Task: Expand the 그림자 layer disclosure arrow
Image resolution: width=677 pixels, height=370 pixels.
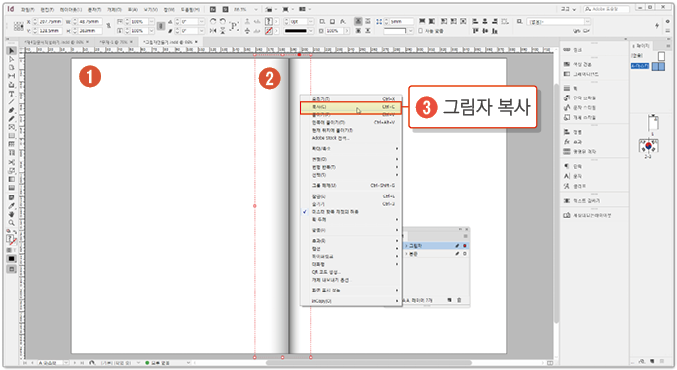Action: point(406,246)
